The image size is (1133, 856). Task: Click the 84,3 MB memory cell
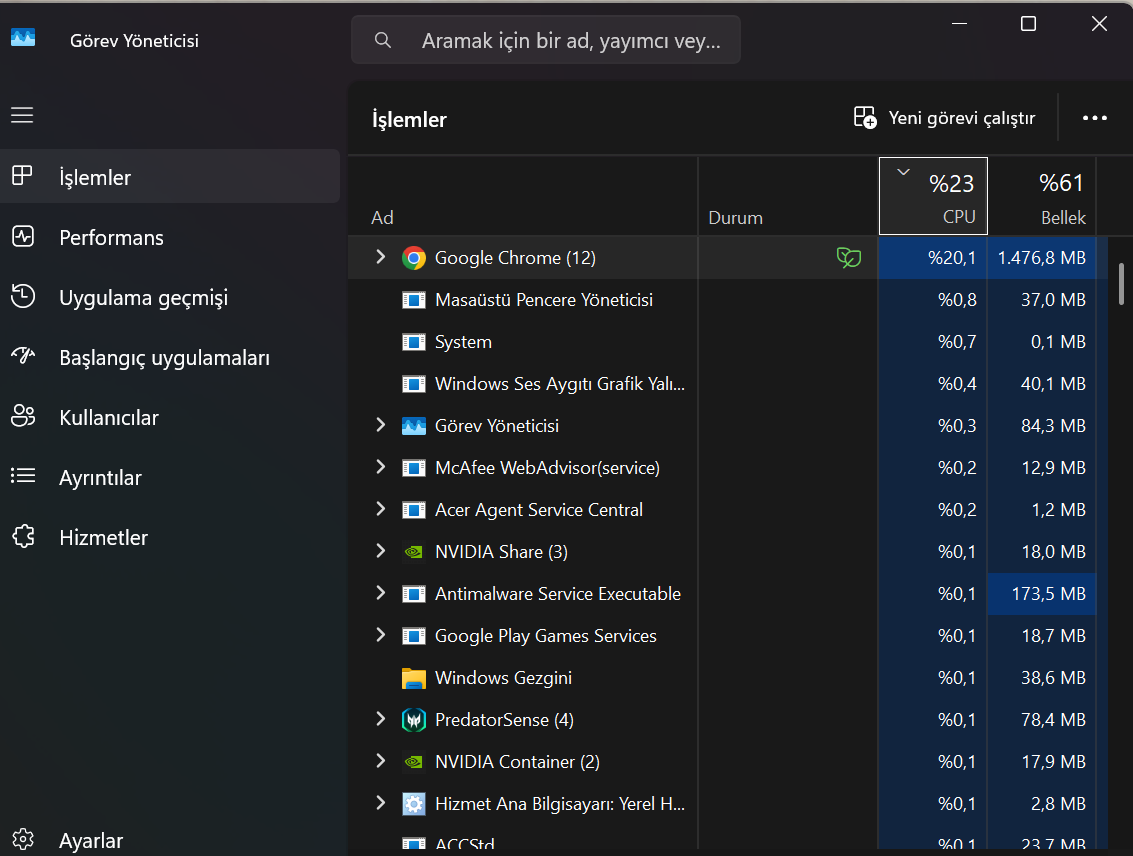coord(1042,426)
